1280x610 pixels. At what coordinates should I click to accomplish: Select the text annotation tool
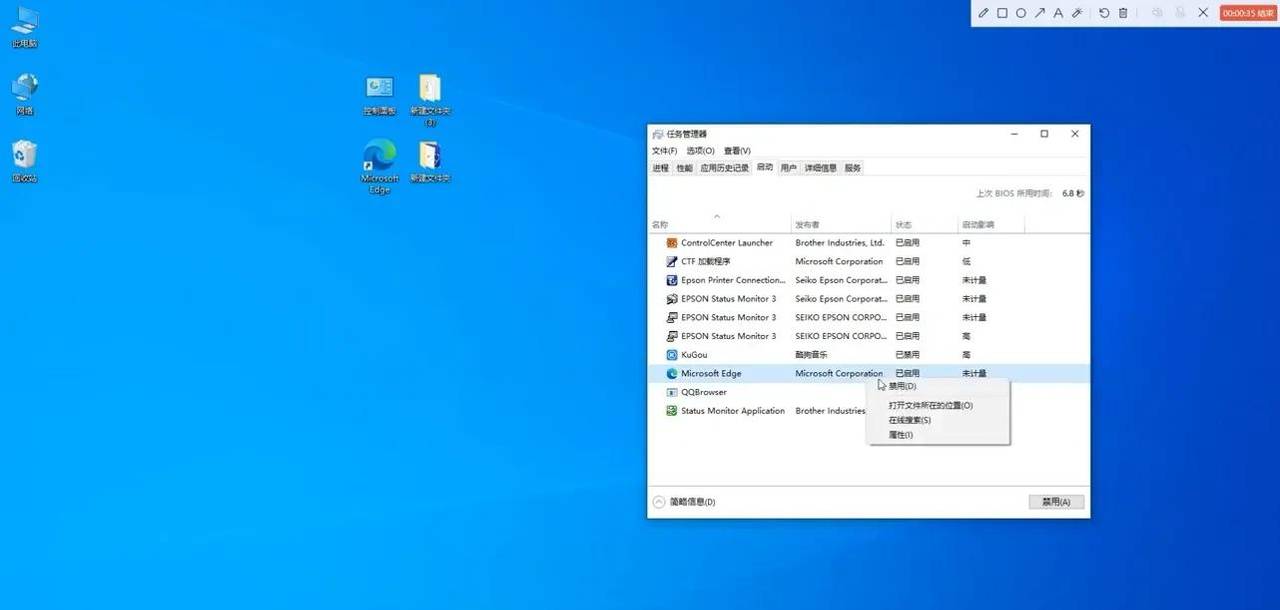[x=1059, y=13]
